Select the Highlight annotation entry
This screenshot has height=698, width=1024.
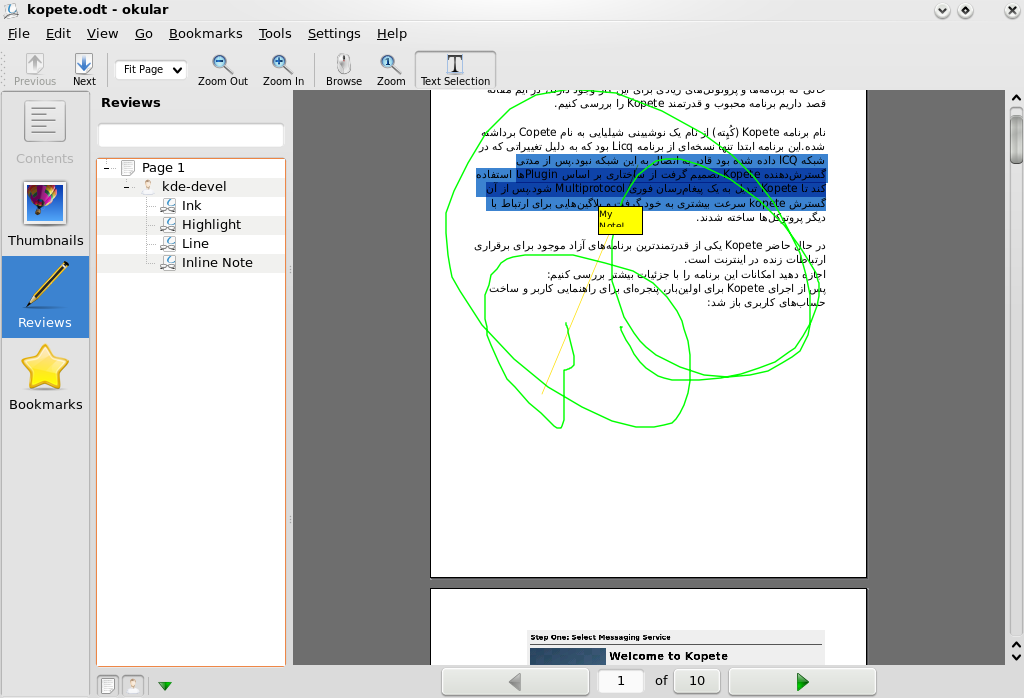(191, 225)
